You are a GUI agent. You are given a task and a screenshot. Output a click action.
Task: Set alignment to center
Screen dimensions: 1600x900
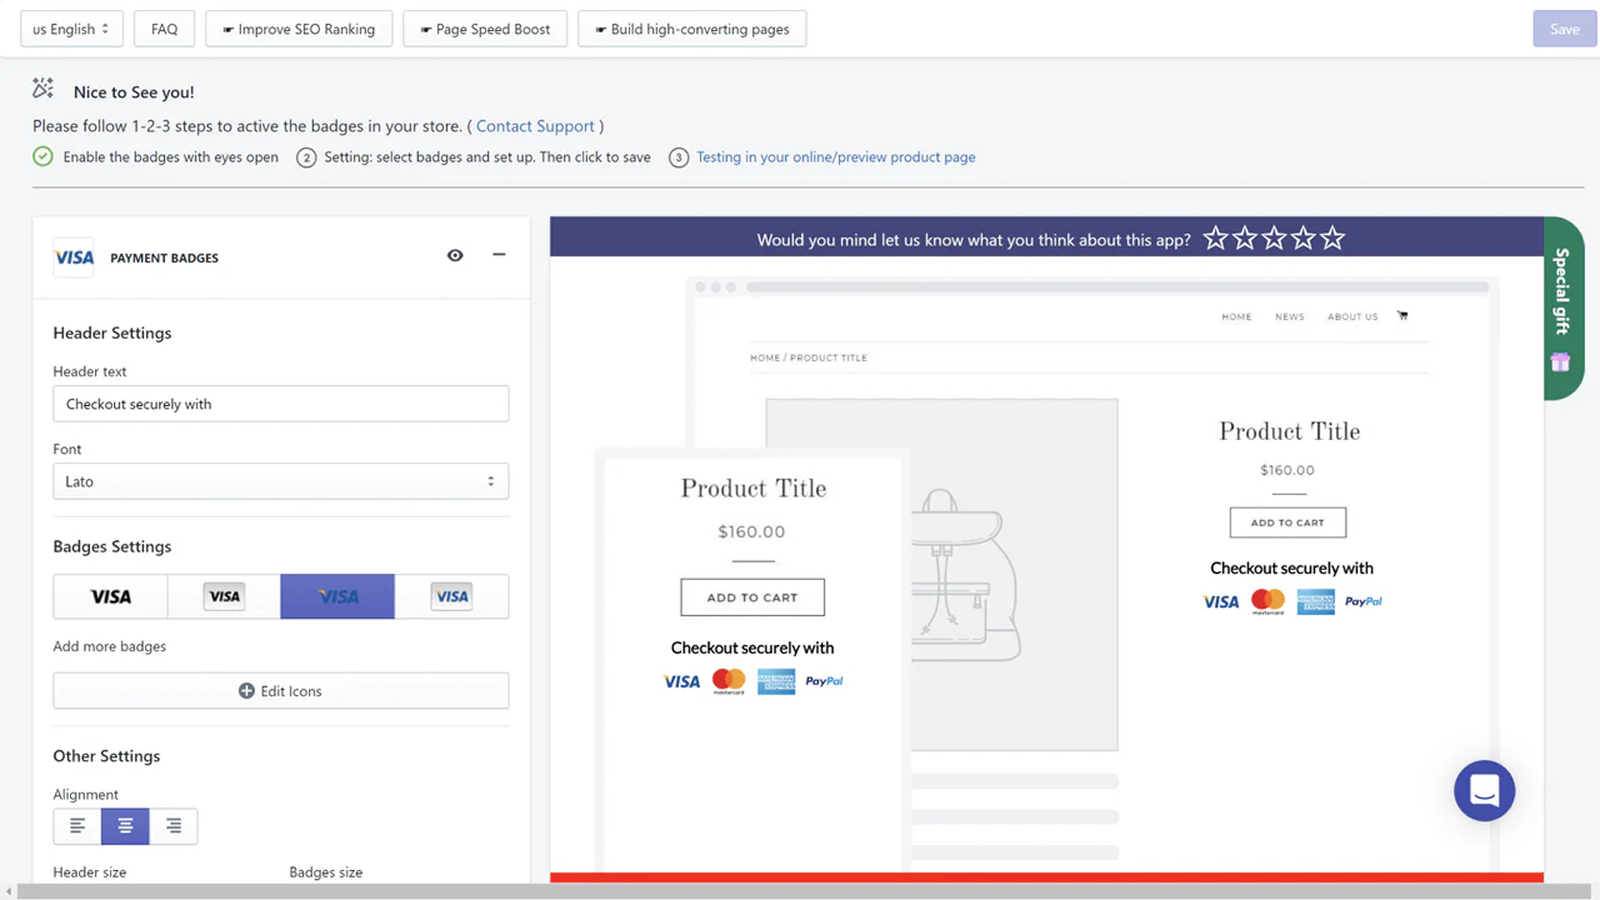point(125,826)
